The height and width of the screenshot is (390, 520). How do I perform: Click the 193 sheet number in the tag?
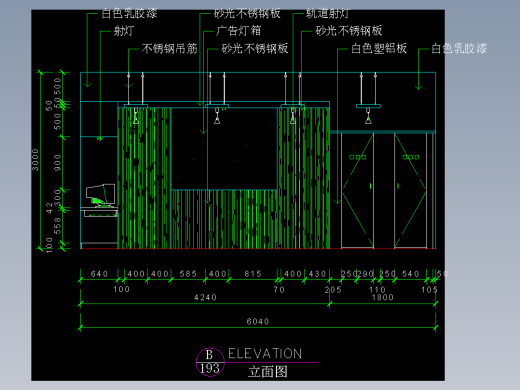click(x=210, y=368)
